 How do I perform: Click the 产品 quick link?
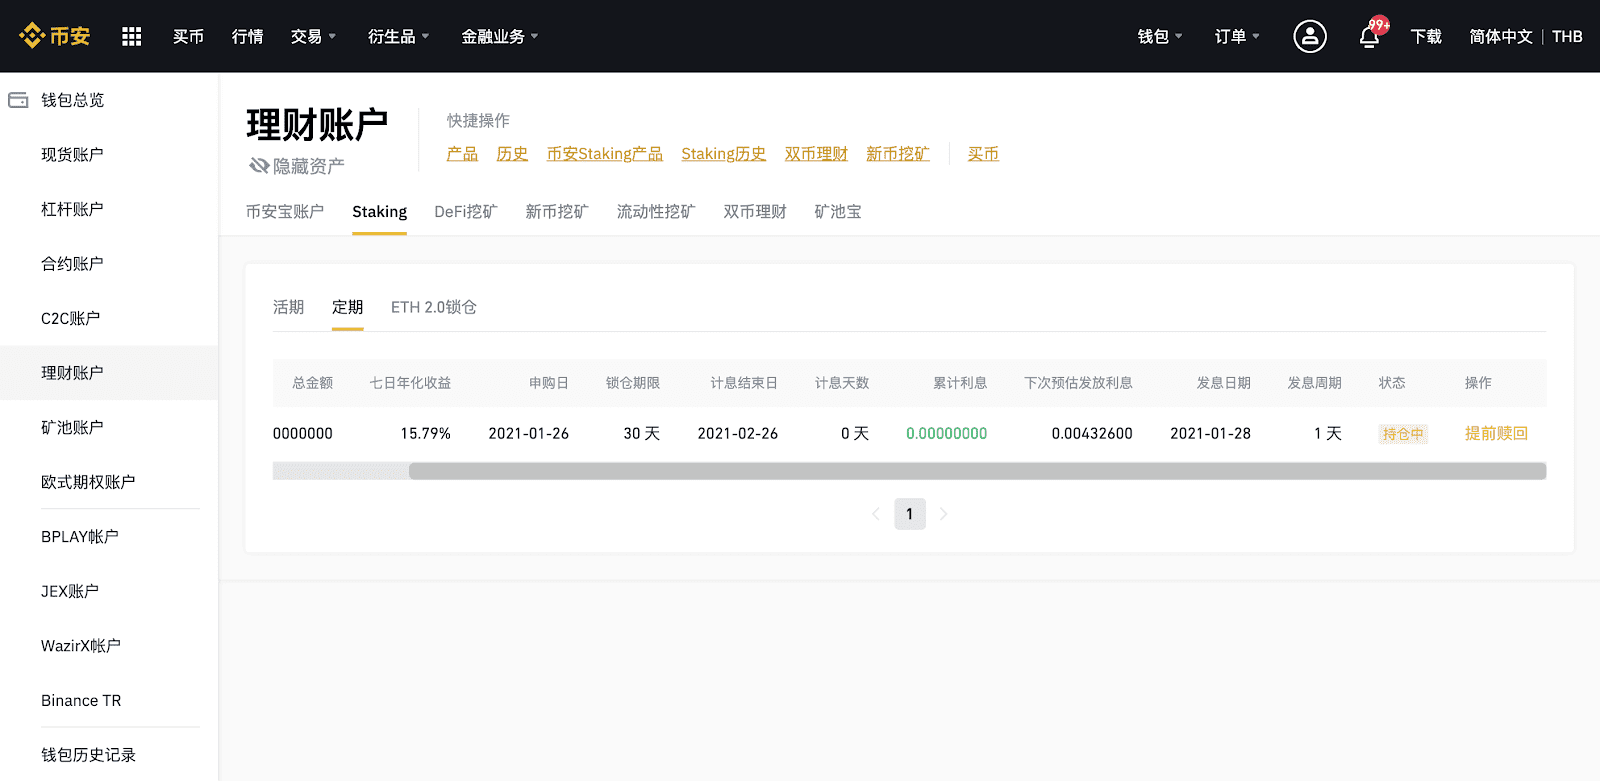tap(462, 154)
